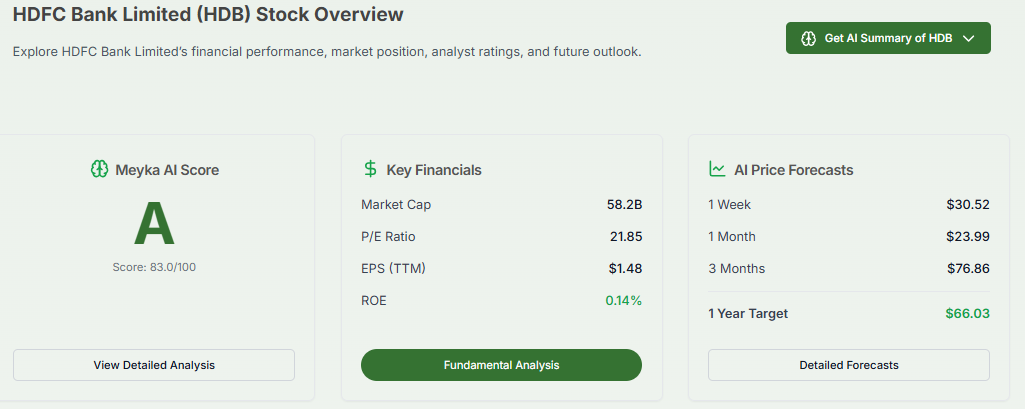Click the Market Cap value 58.2B

pos(624,205)
